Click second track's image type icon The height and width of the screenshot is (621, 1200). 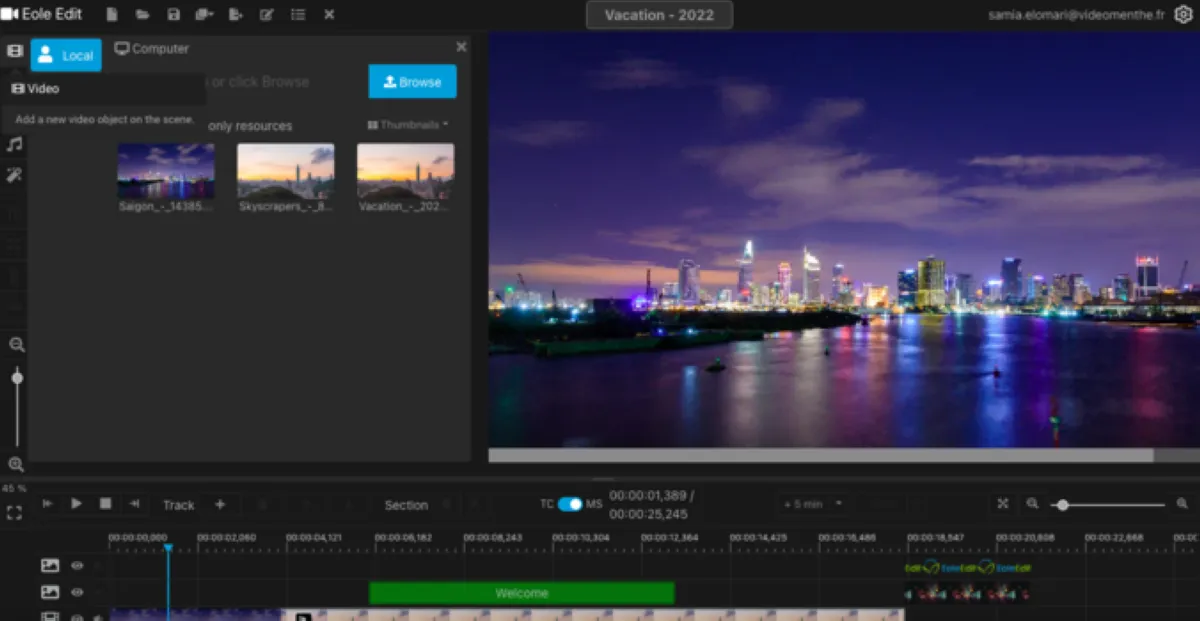click(x=50, y=593)
